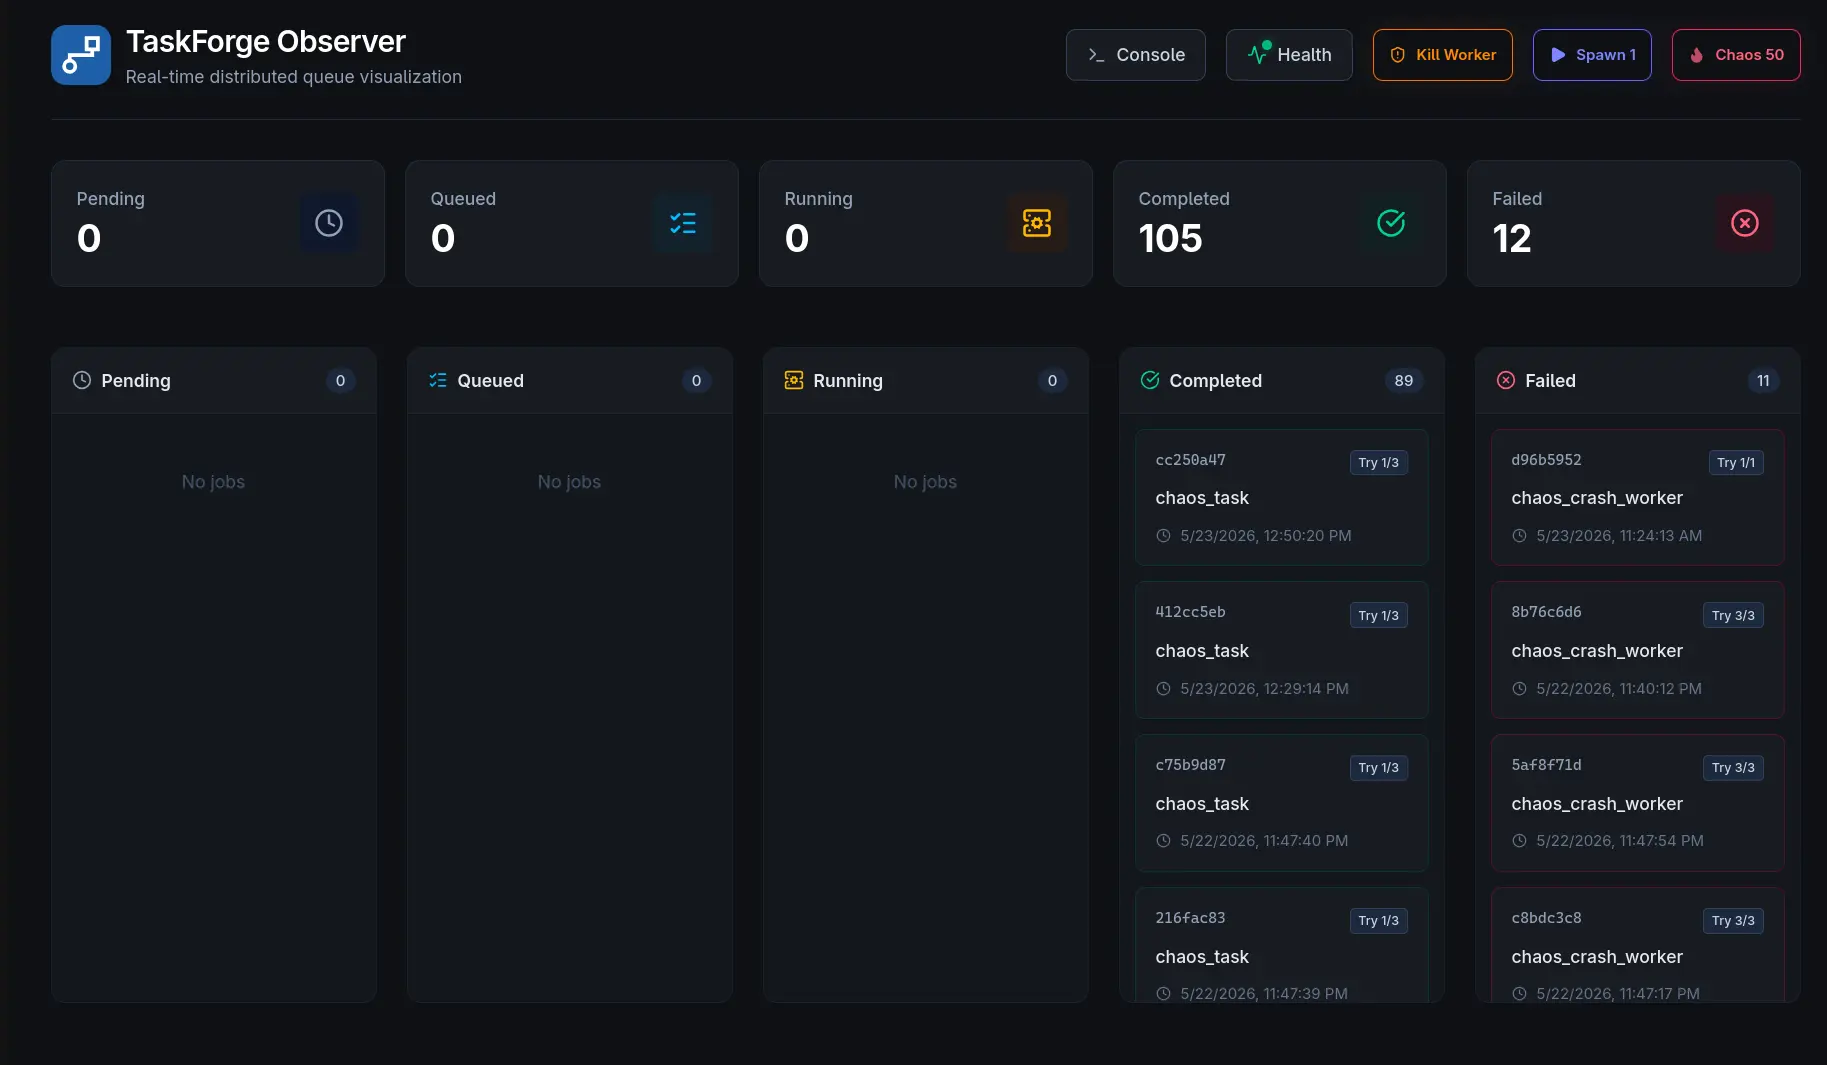Click the checkmark icon in Completed stat card
Screen dimensions: 1827x1065
(1391, 223)
